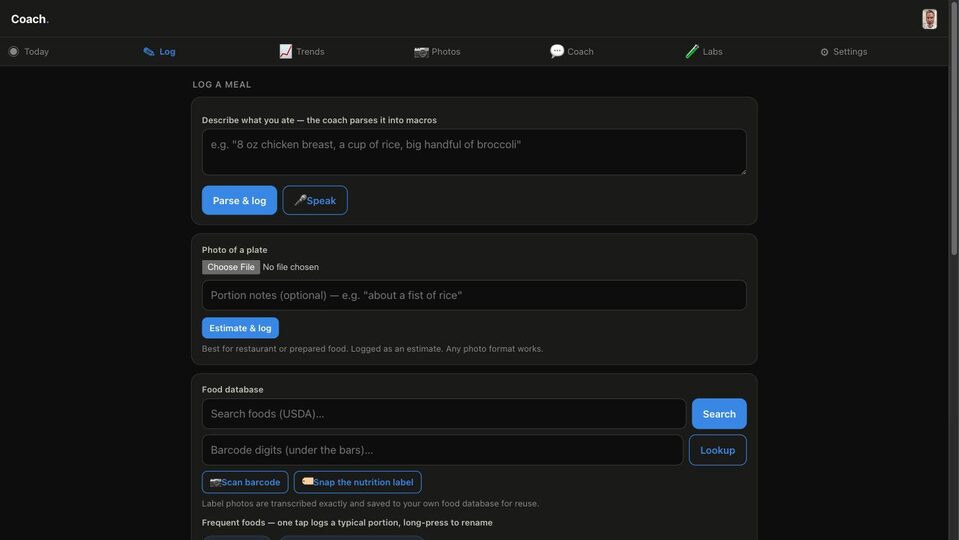Click the Photos camera icon
The image size is (959, 540).
[421, 52]
